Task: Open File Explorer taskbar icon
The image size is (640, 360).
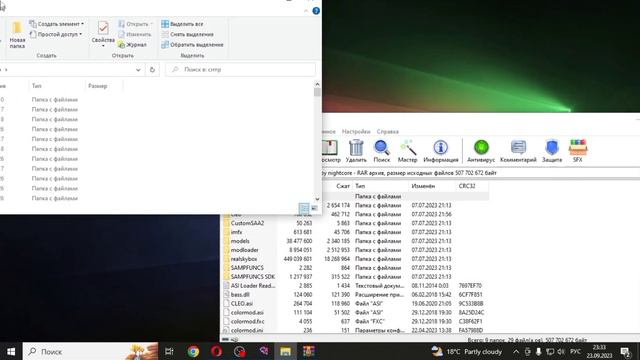Action: pos(285,351)
